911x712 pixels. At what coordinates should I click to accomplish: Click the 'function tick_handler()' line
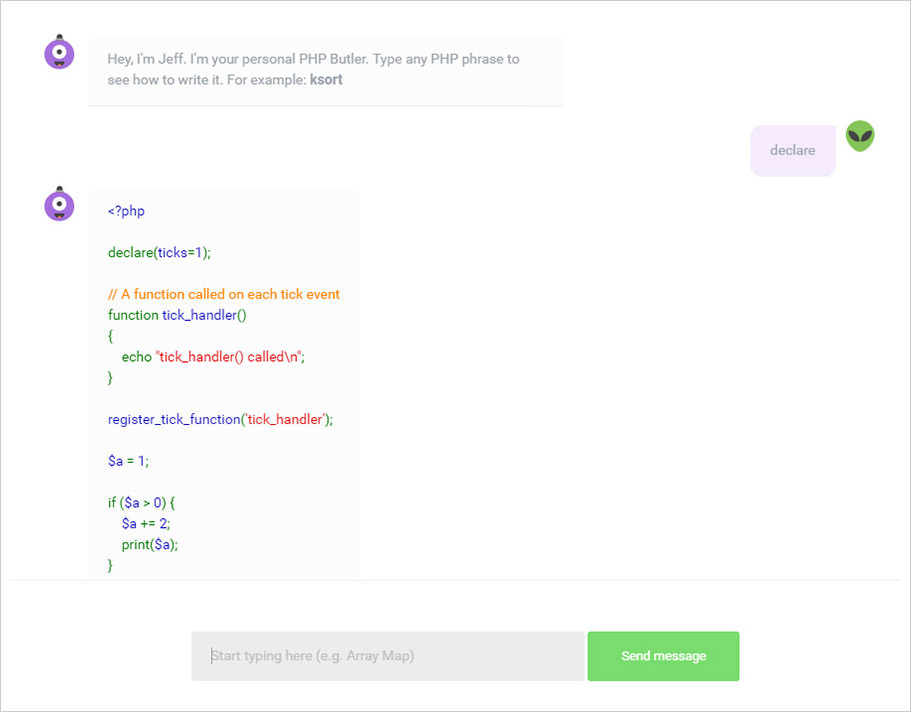pyautogui.click(x=177, y=315)
